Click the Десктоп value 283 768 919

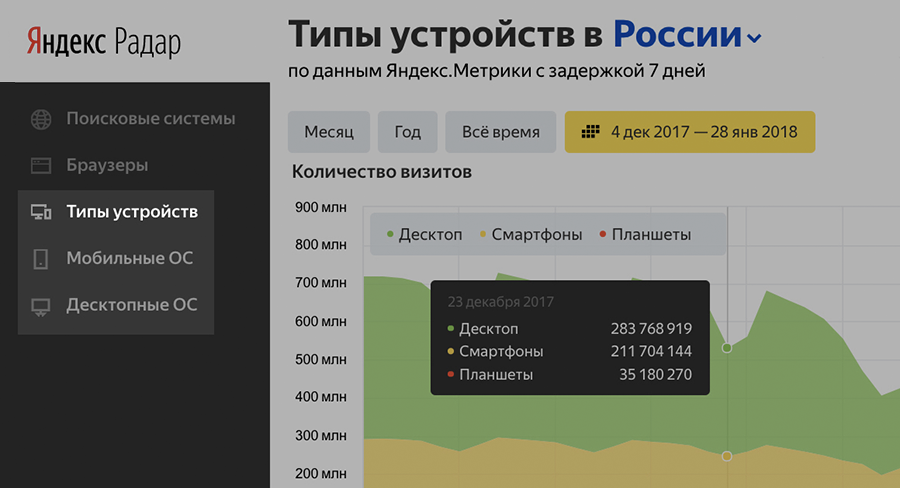(x=651, y=329)
